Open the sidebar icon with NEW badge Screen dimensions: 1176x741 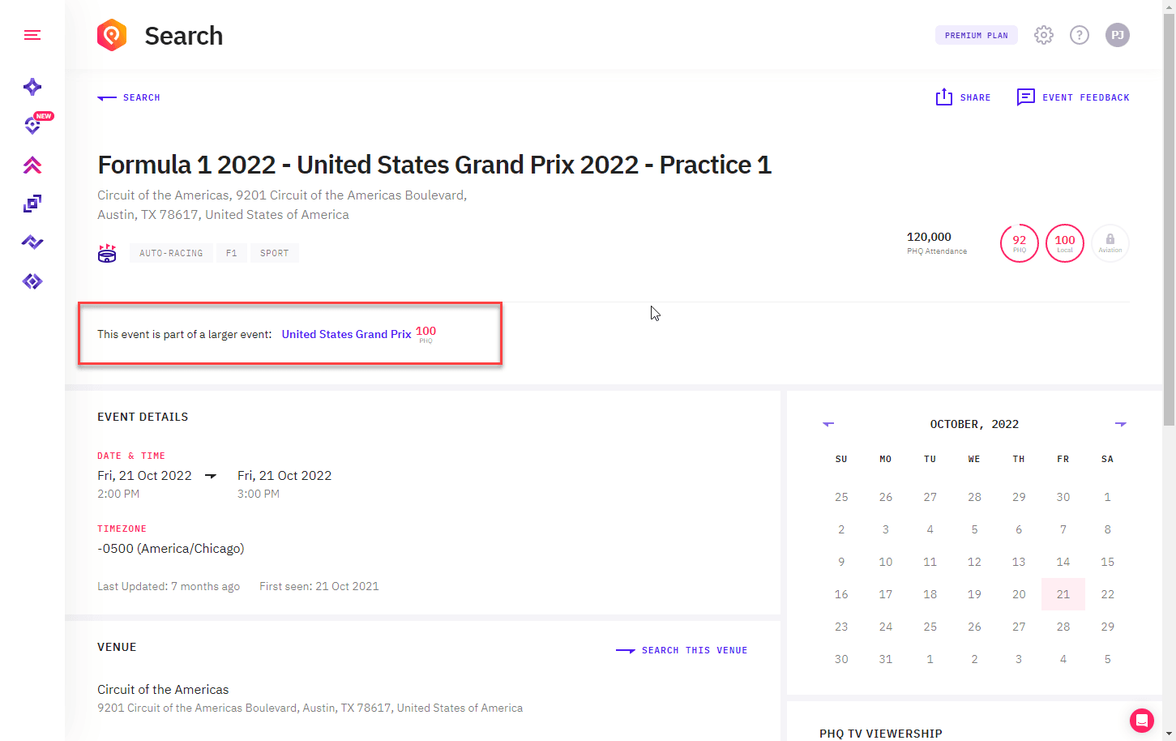(33, 126)
